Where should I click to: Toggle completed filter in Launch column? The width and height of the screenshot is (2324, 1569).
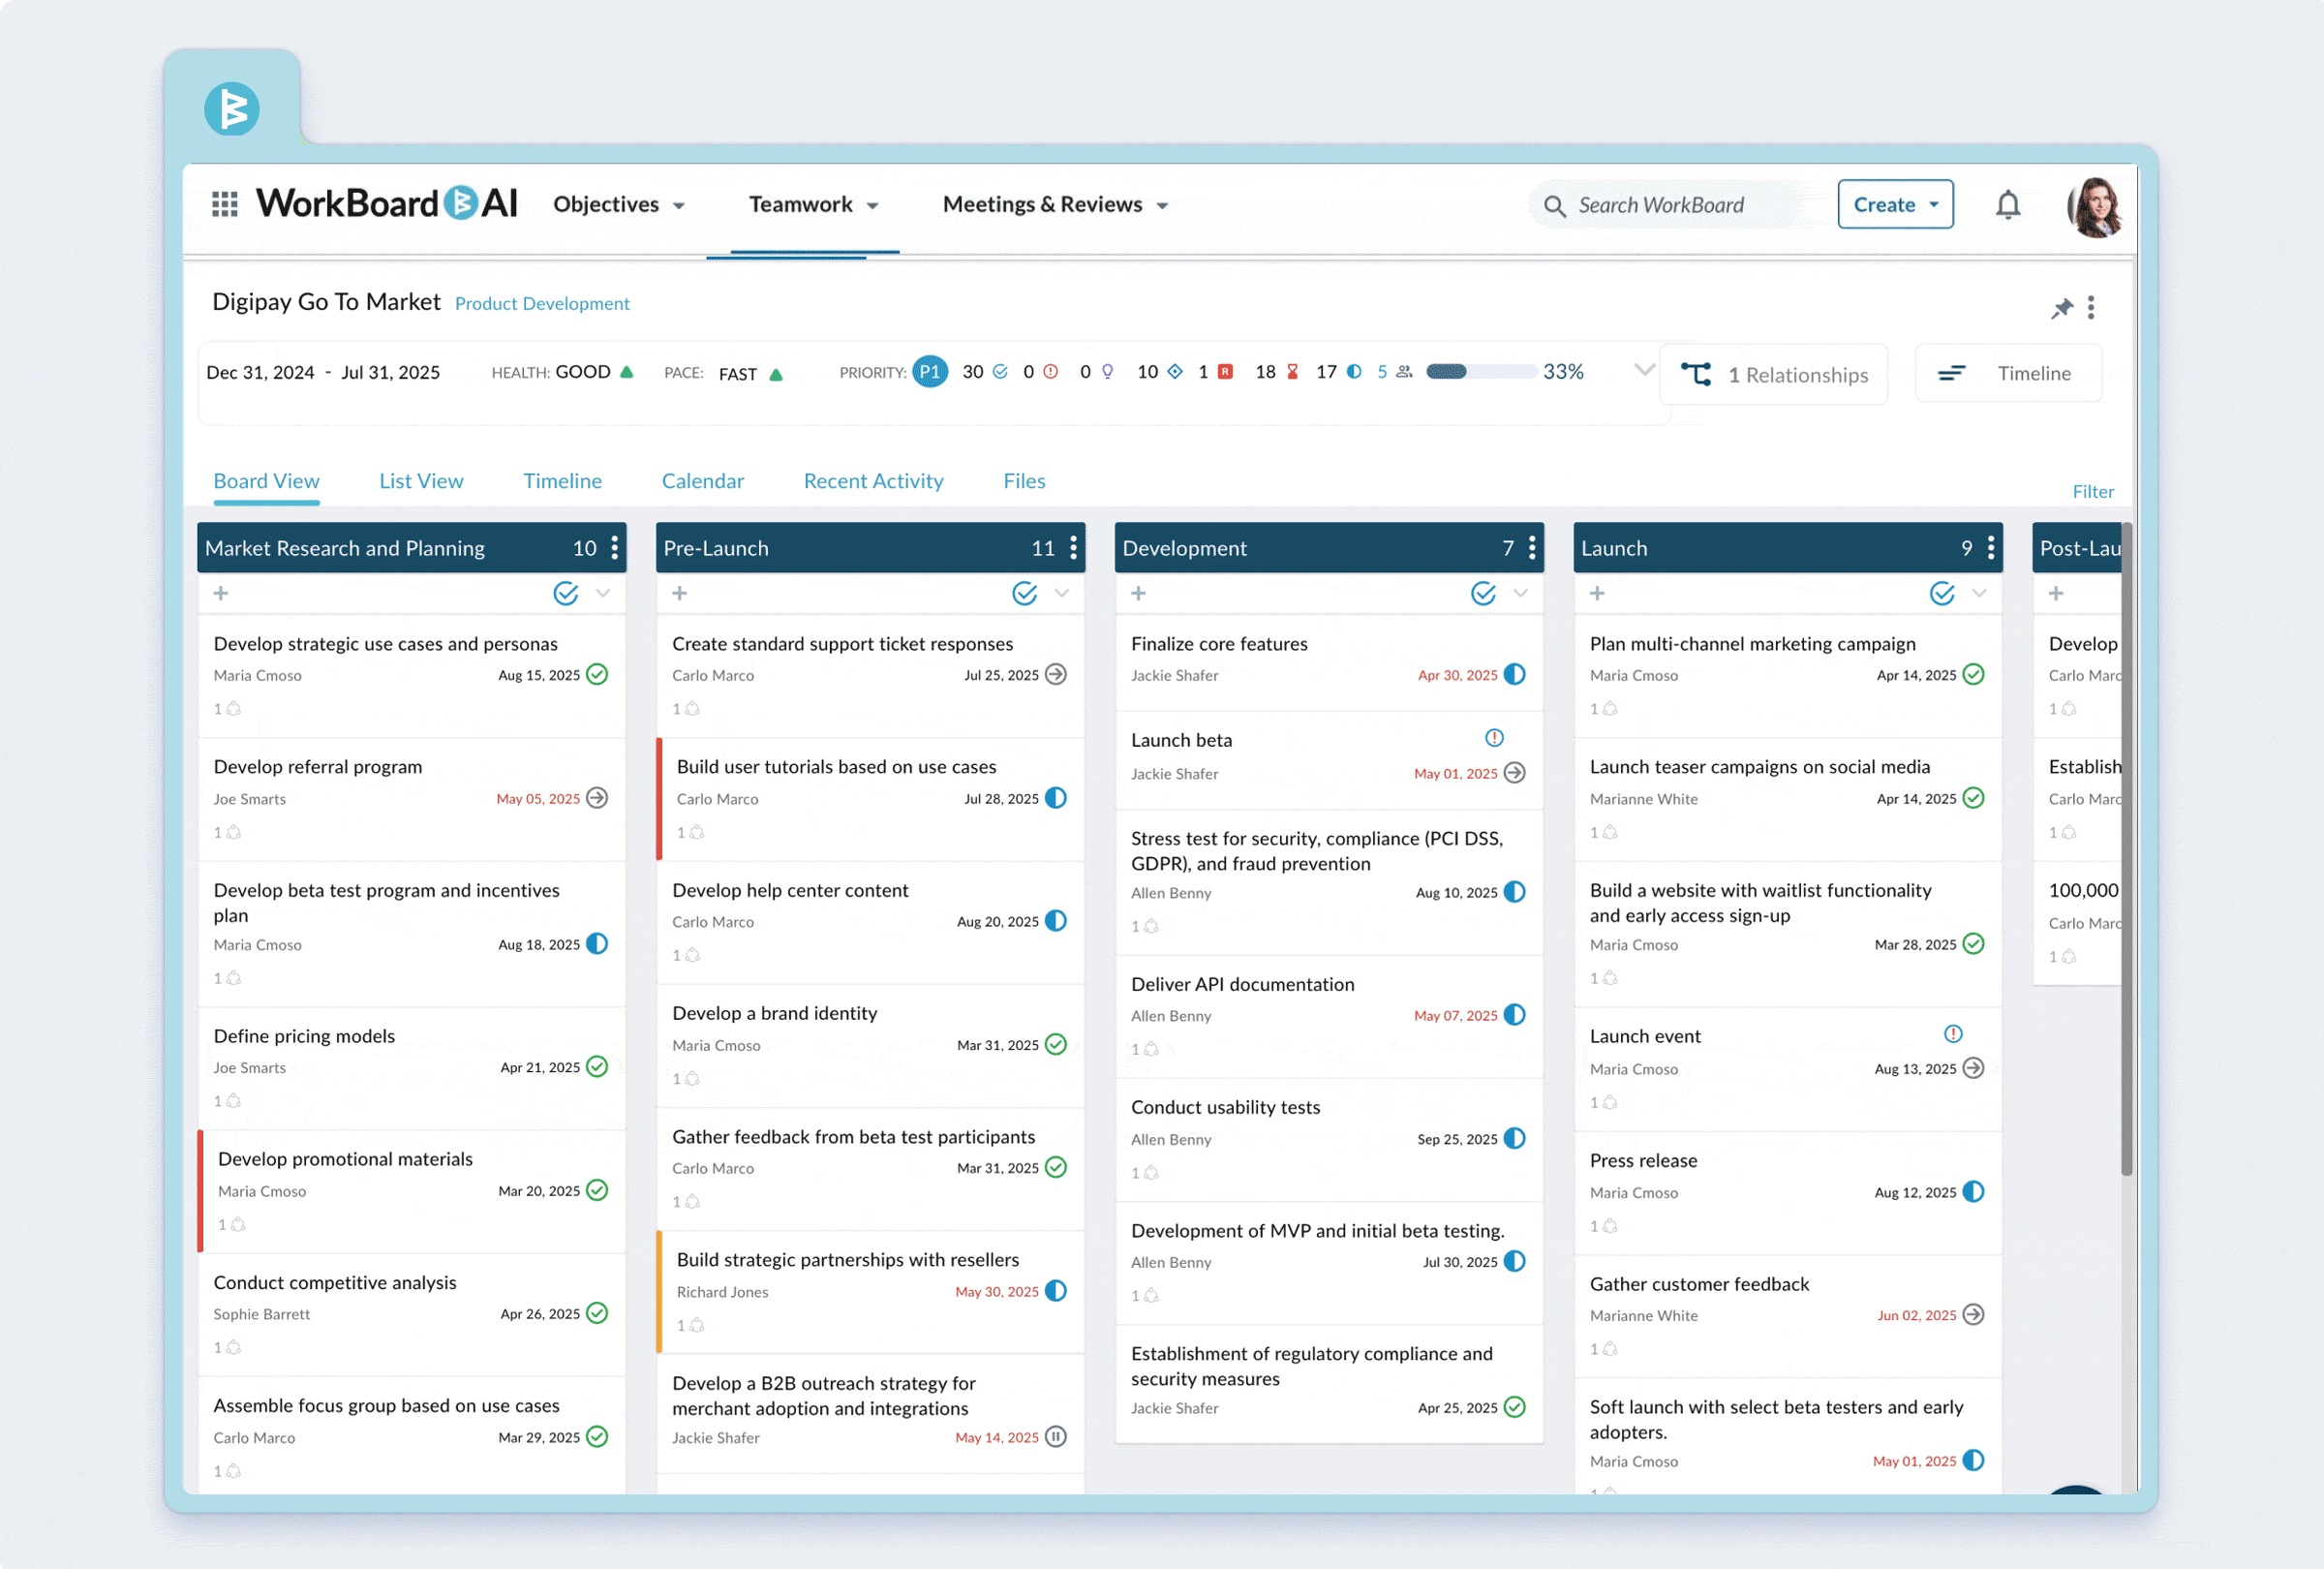click(x=1942, y=594)
